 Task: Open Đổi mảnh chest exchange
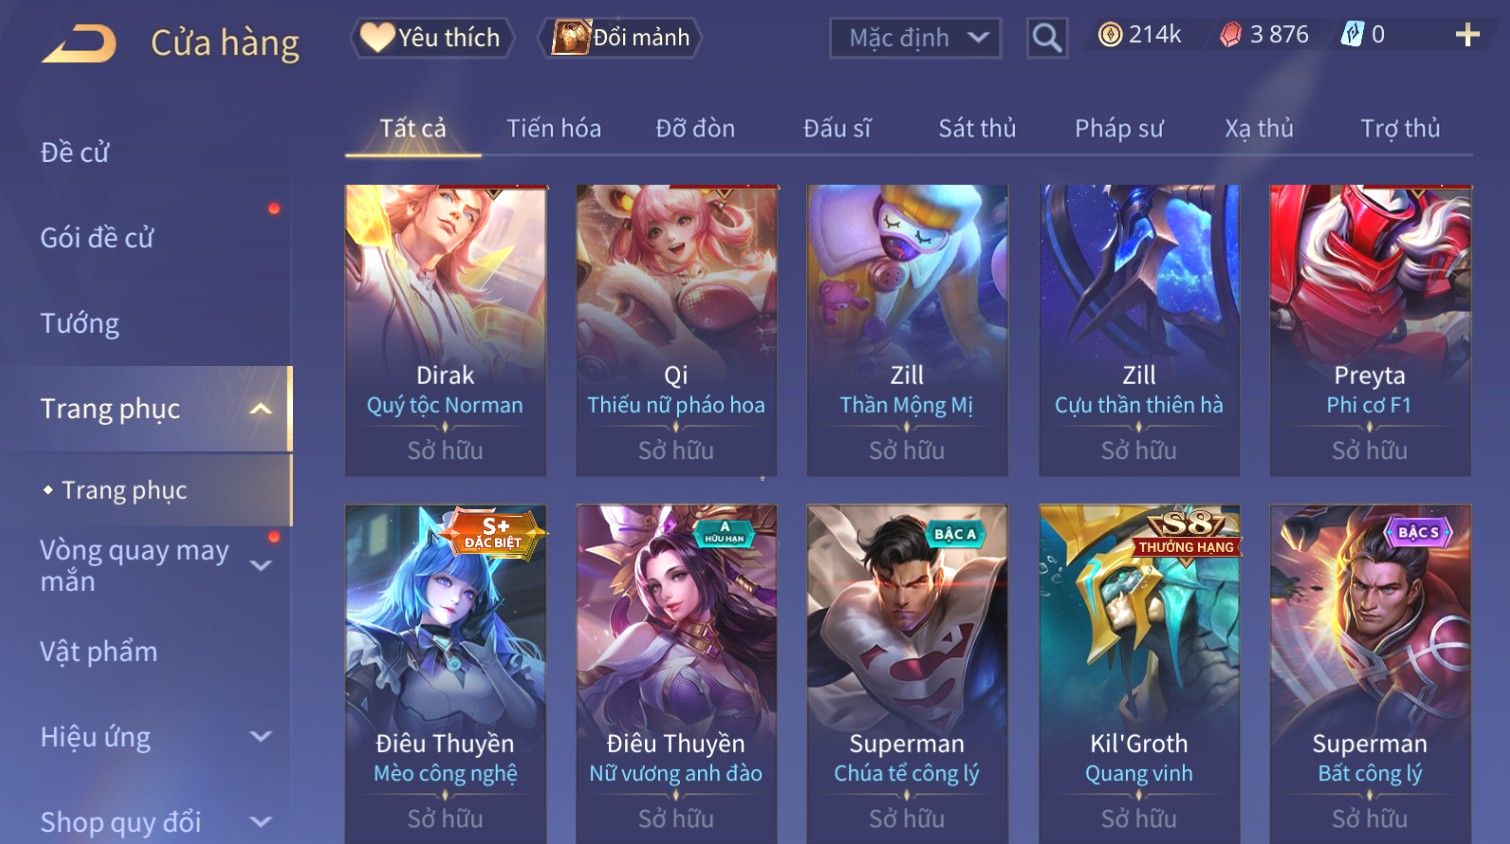point(621,38)
